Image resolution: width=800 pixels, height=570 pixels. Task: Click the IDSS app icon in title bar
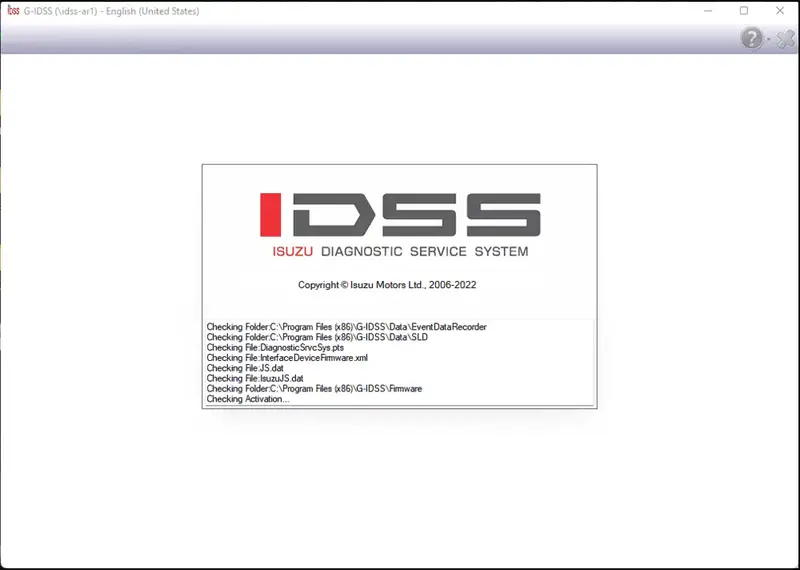13,11
